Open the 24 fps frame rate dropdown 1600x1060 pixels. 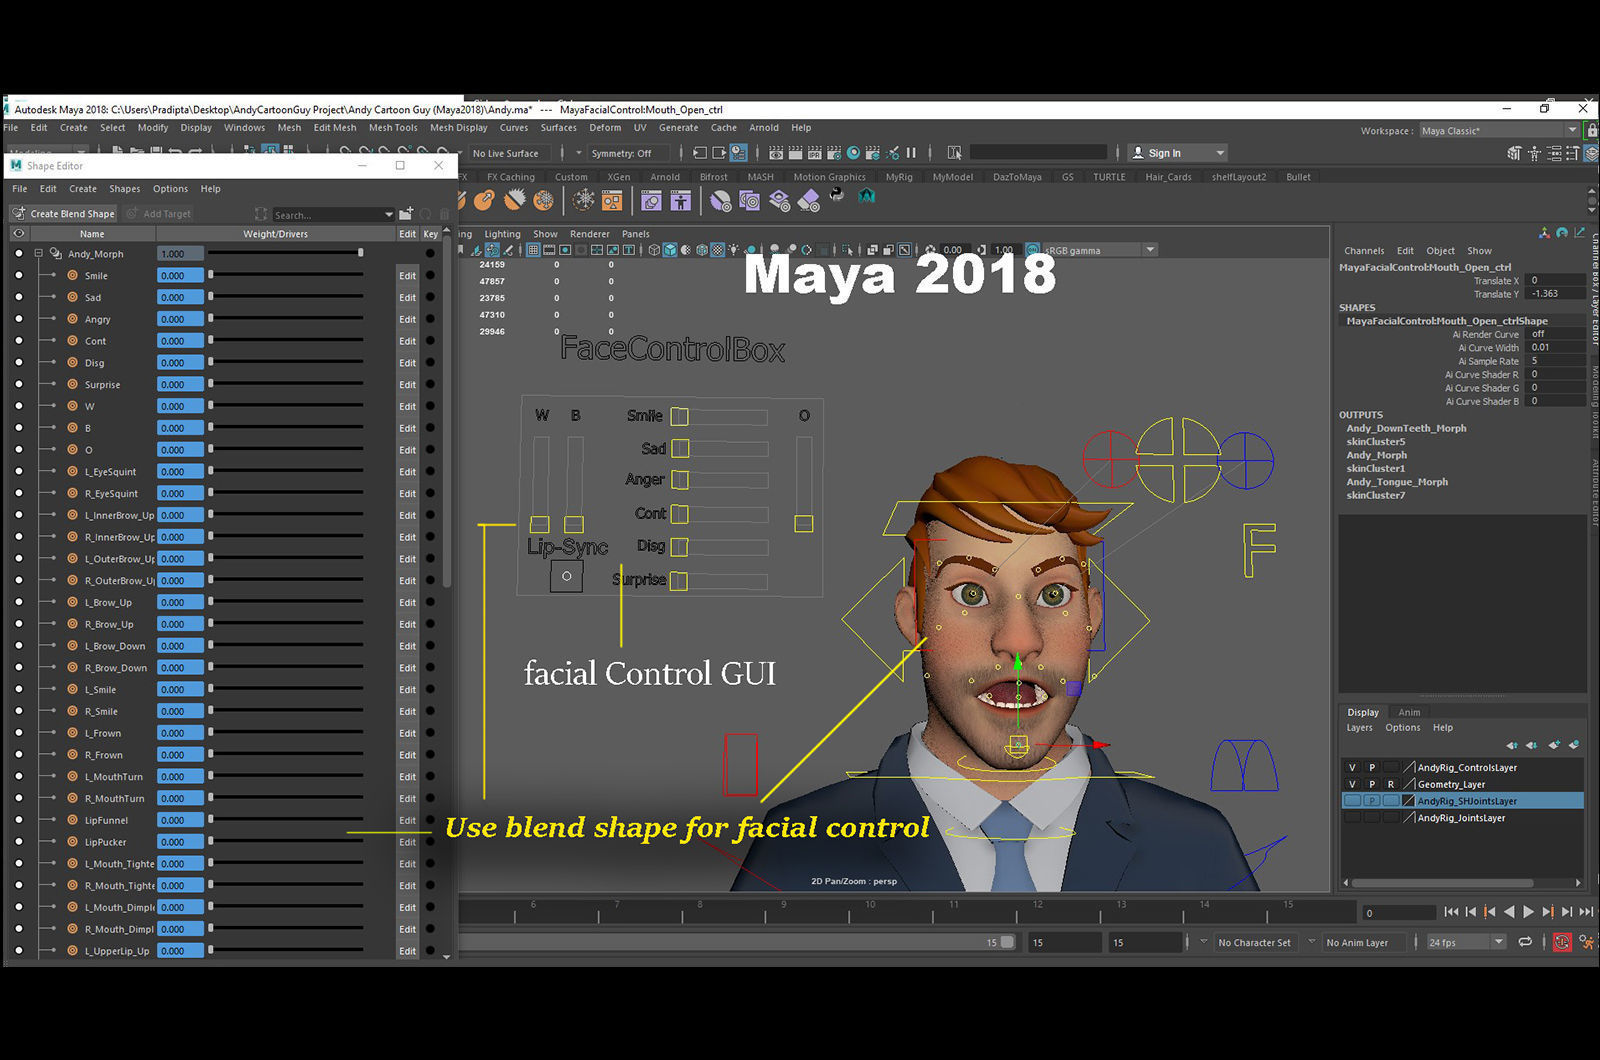[1466, 942]
